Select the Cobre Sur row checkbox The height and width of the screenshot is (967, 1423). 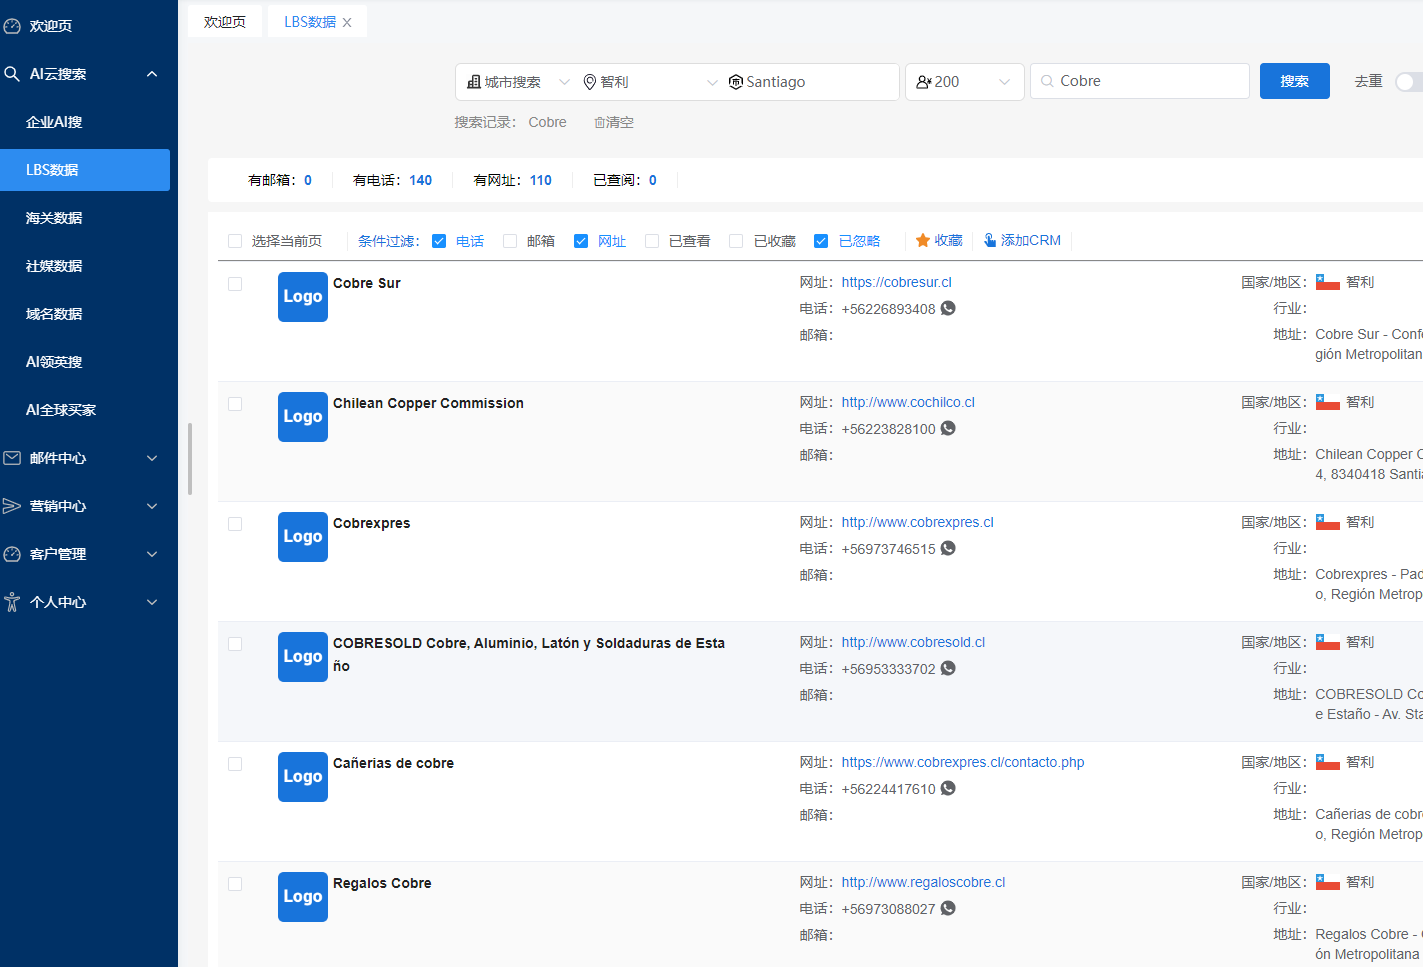[235, 284]
